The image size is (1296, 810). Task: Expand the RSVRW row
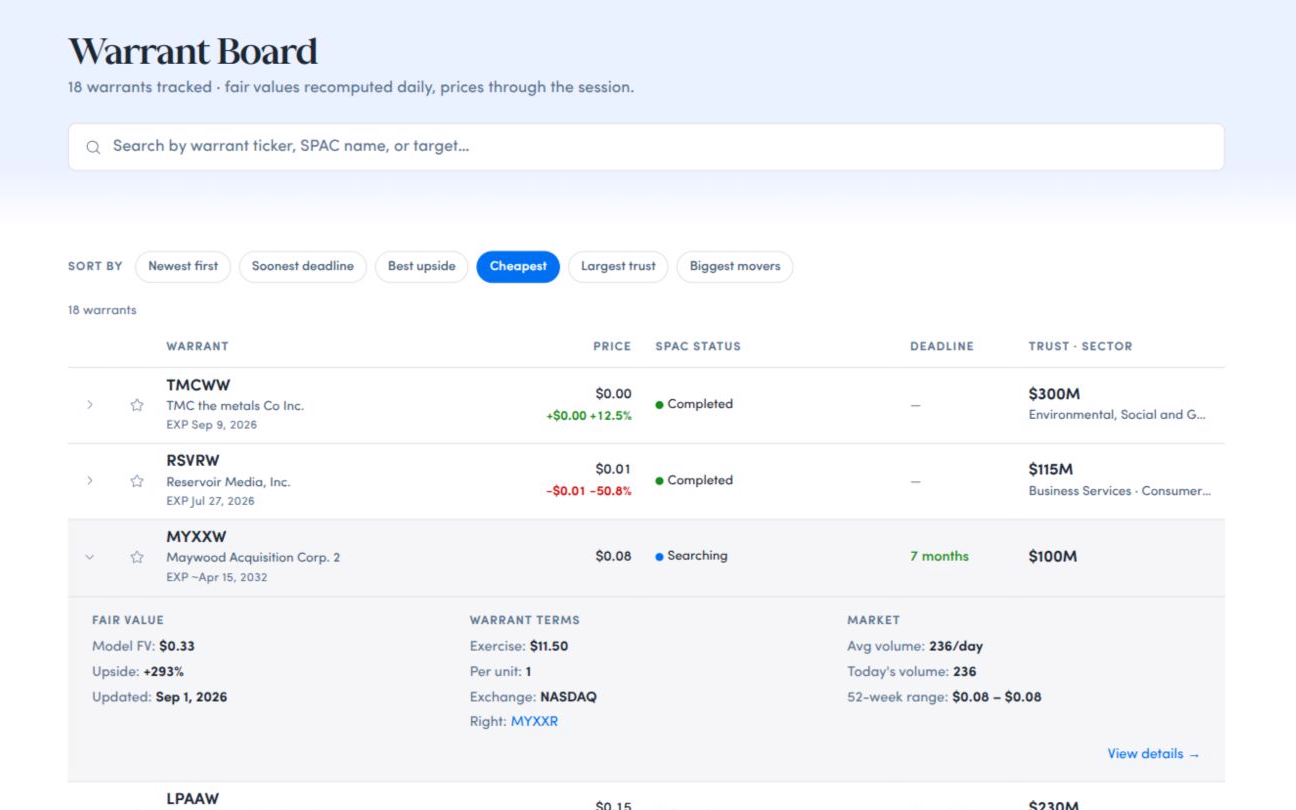point(90,481)
